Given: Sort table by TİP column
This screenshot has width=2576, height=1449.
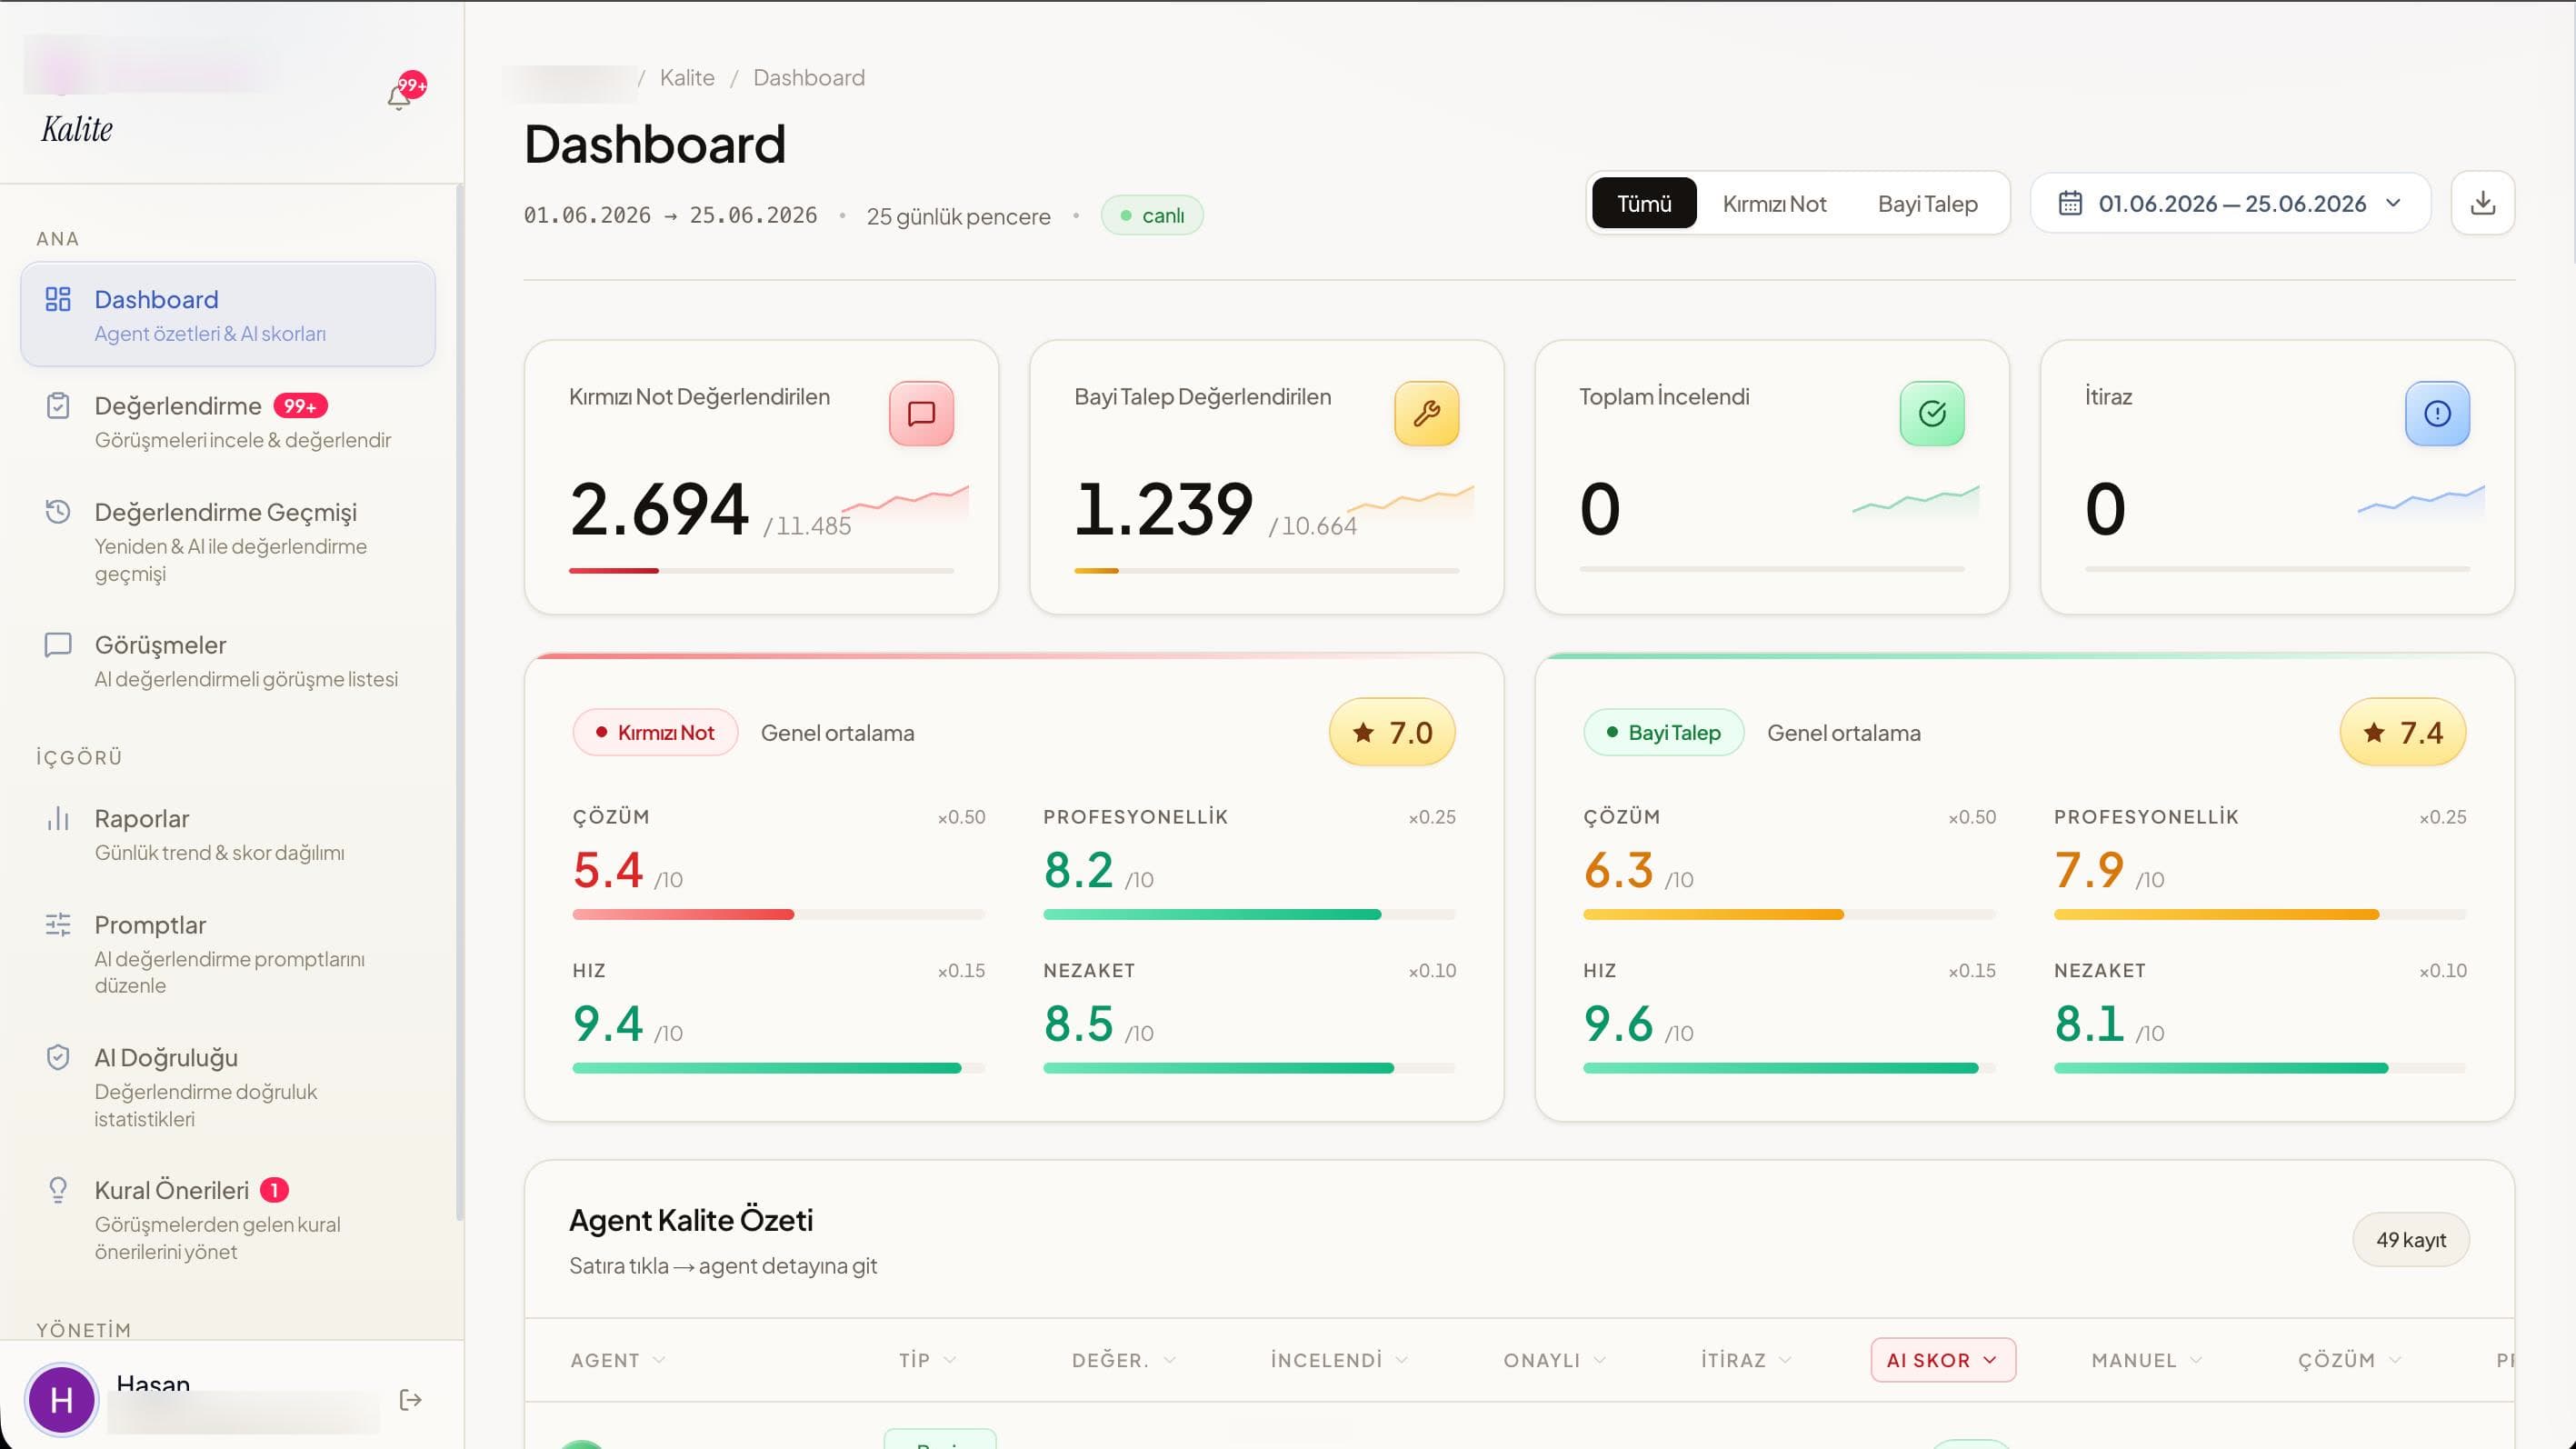Looking at the screenshot, I should coord(927,1361).
